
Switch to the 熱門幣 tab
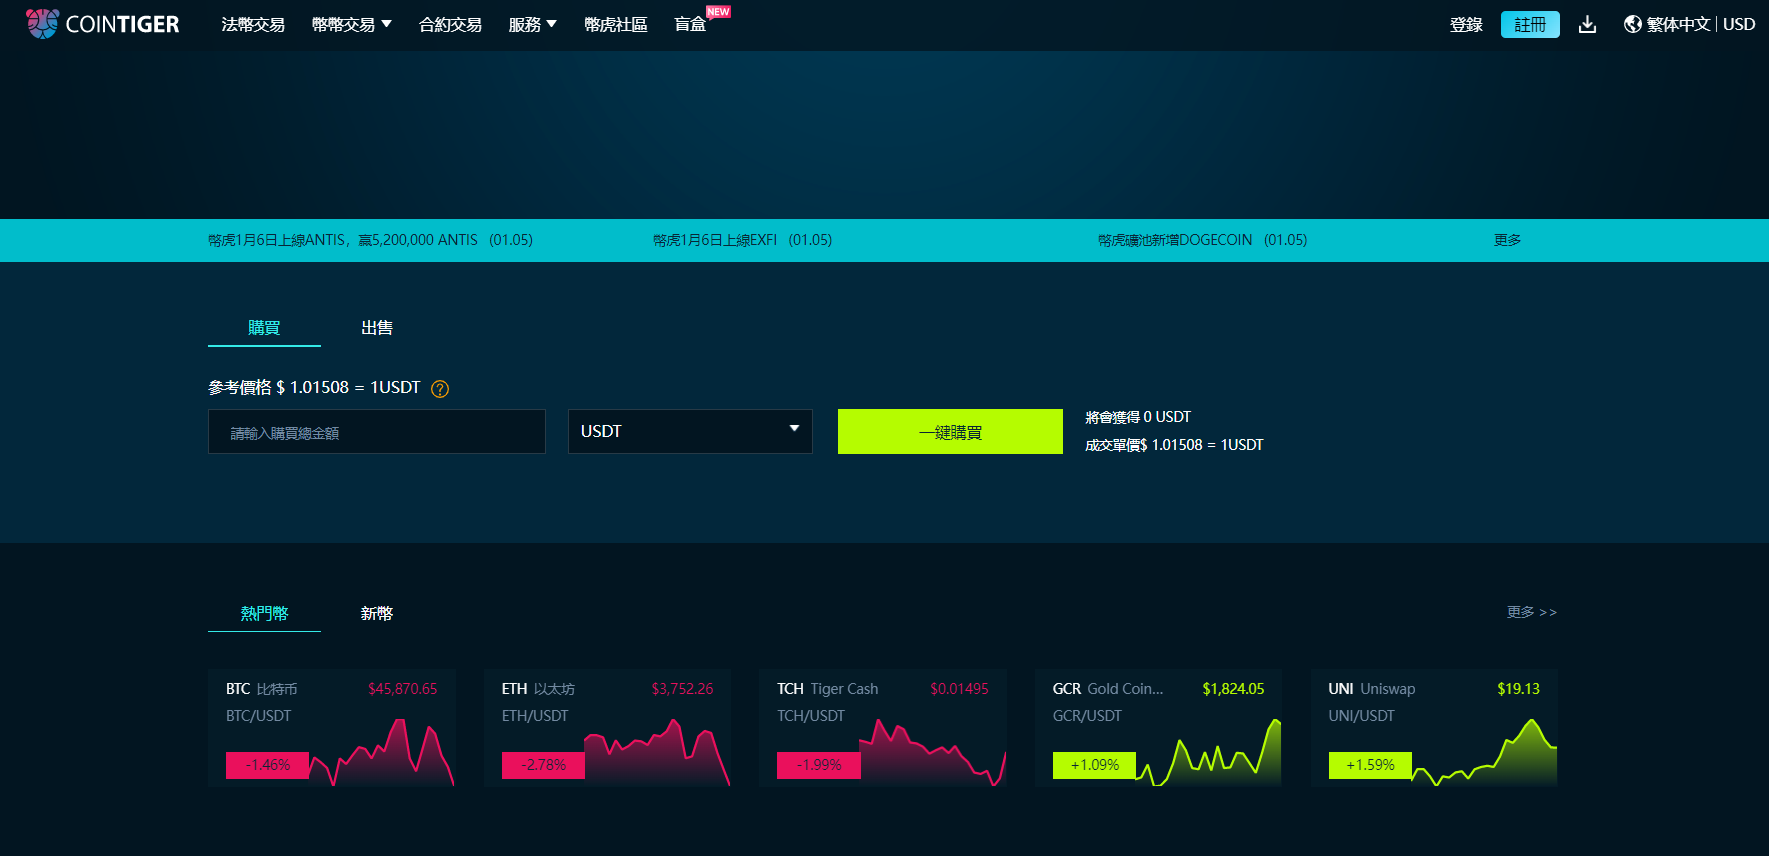tap(264, 613)
